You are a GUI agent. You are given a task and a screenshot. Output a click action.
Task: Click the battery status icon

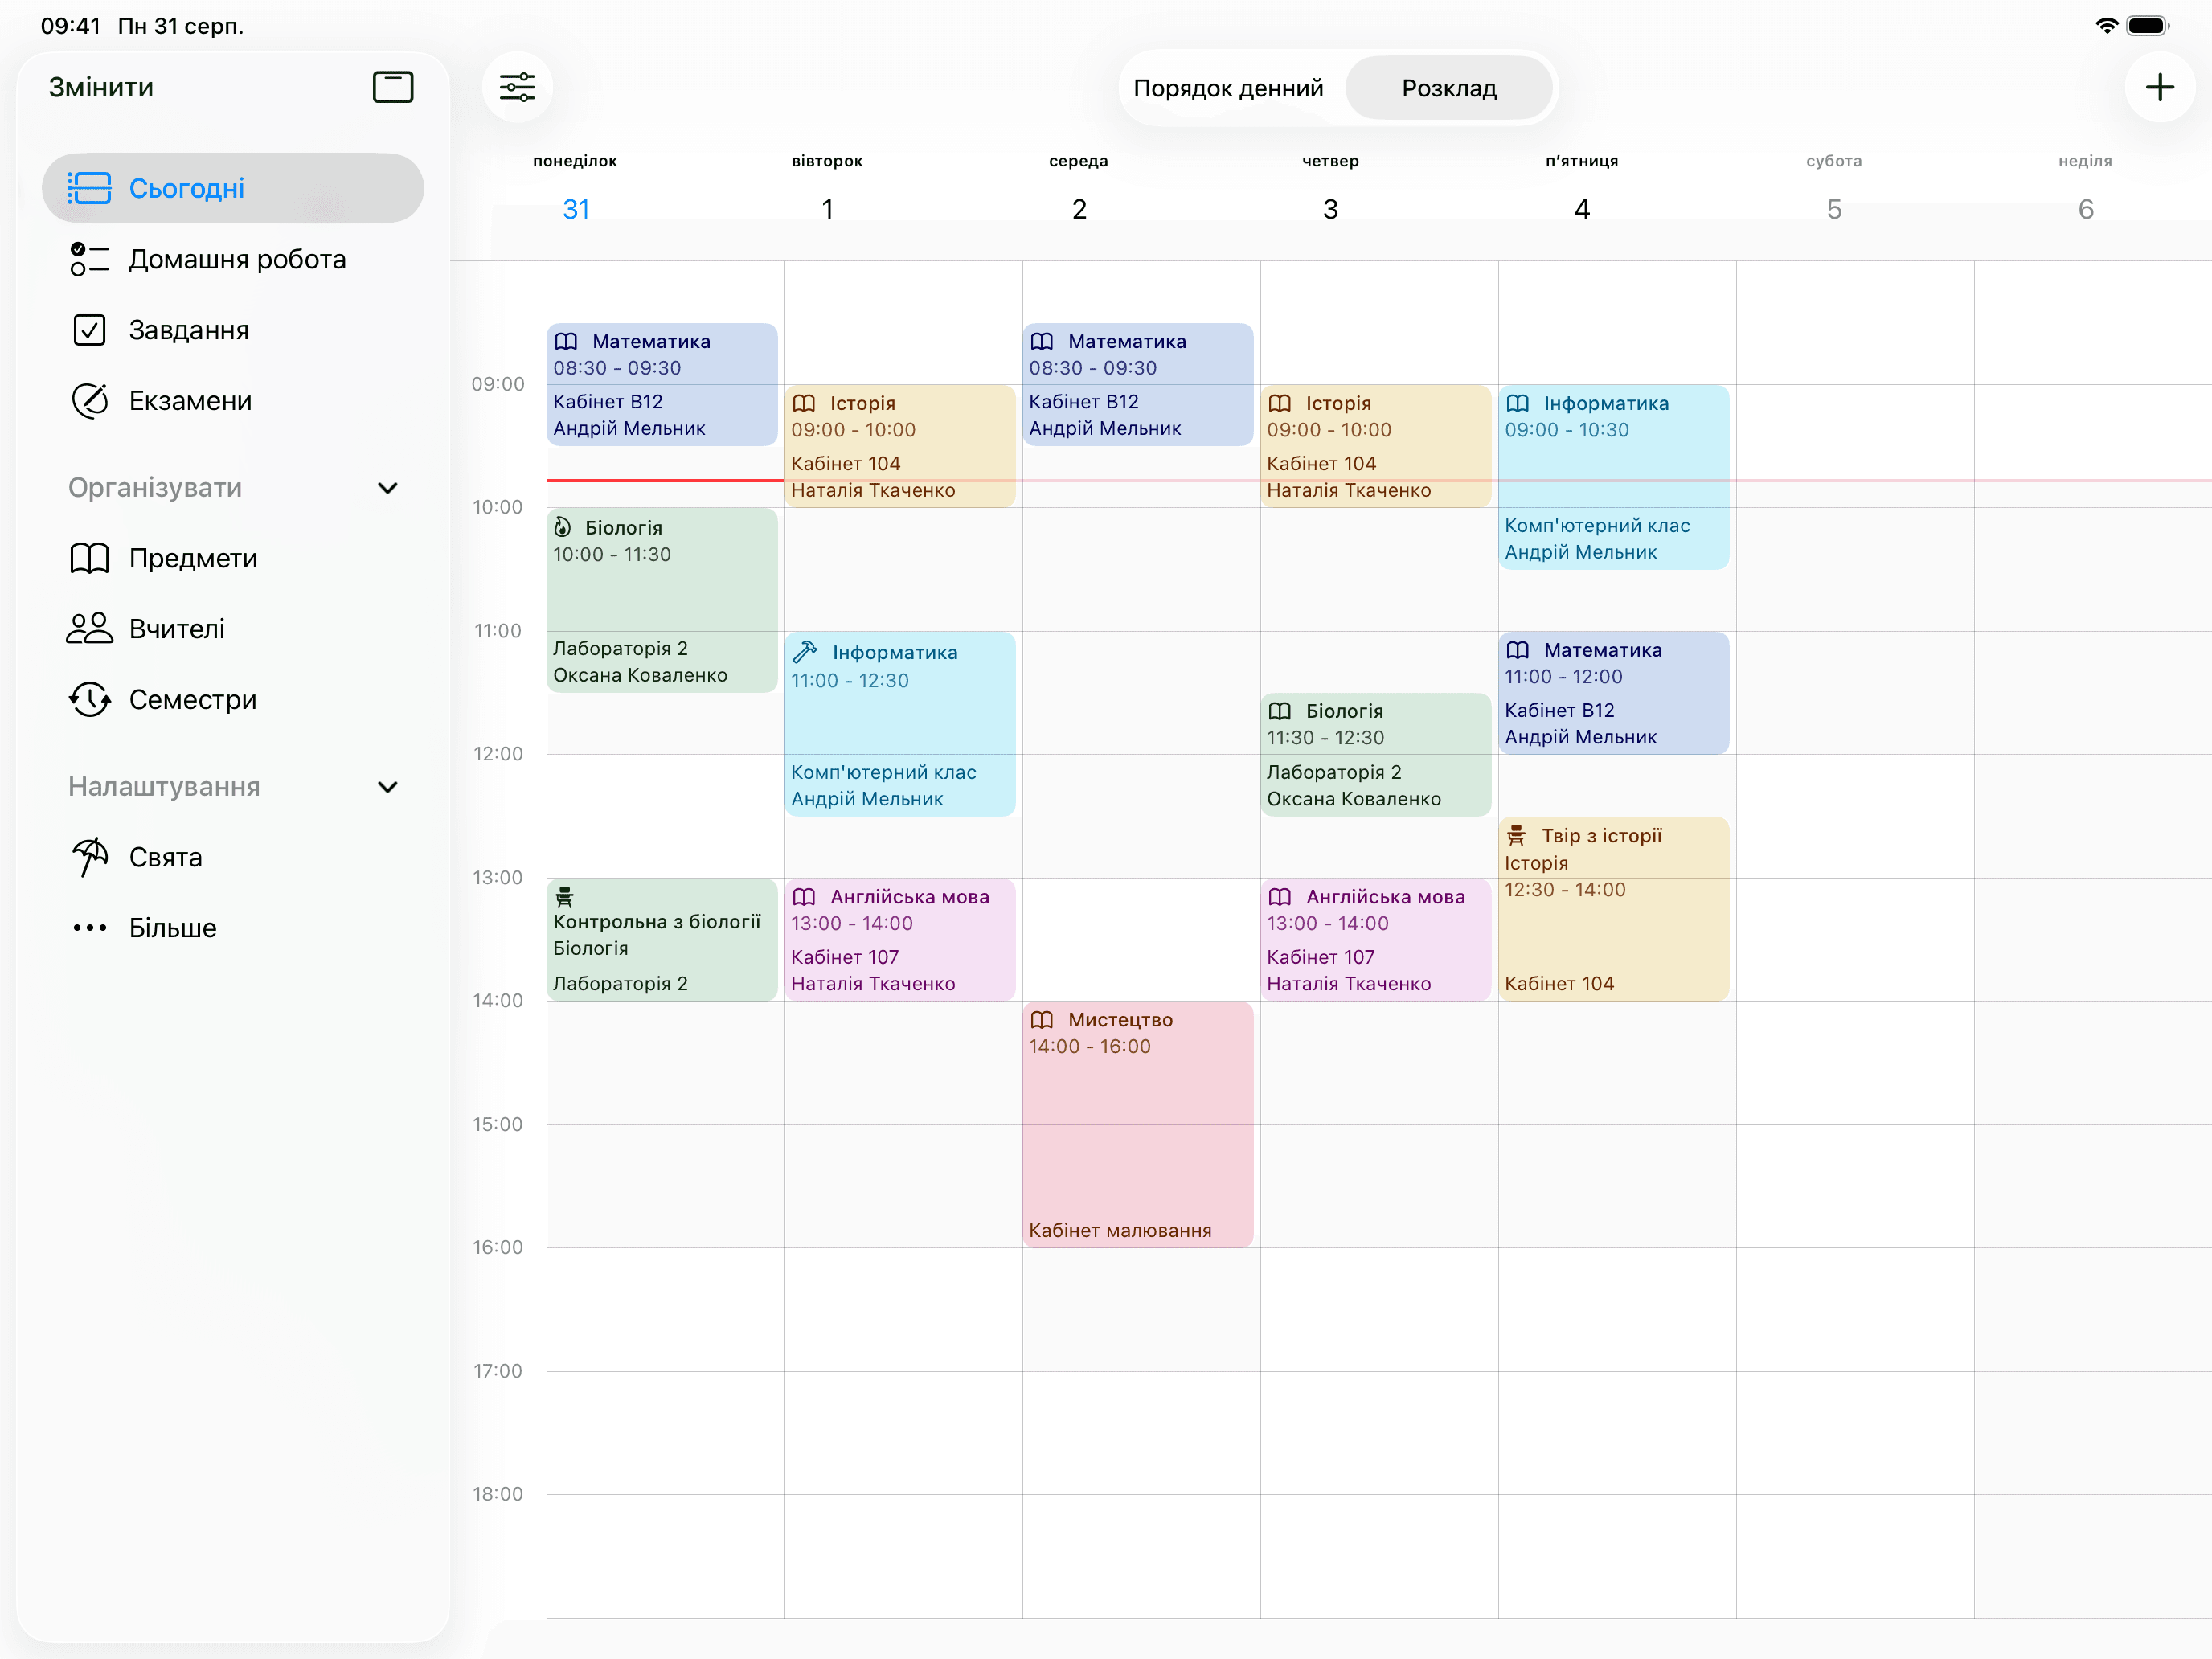(x=2148, y=26)
